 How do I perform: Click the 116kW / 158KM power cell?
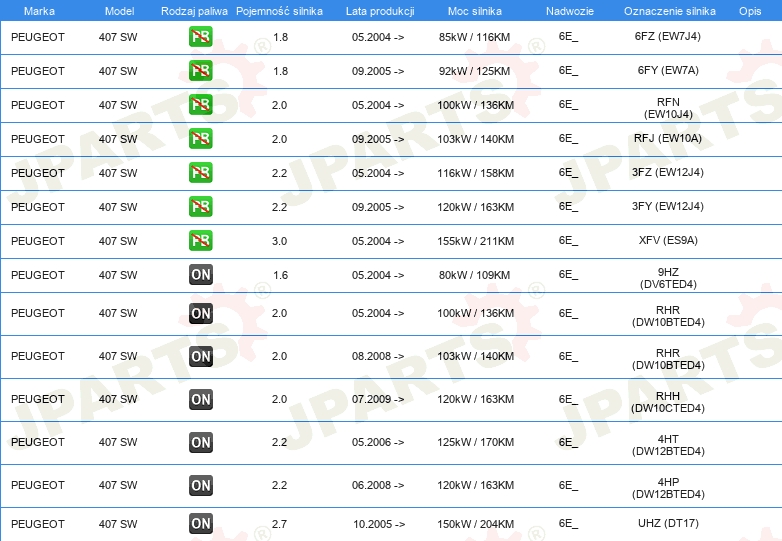pos(475,173)
